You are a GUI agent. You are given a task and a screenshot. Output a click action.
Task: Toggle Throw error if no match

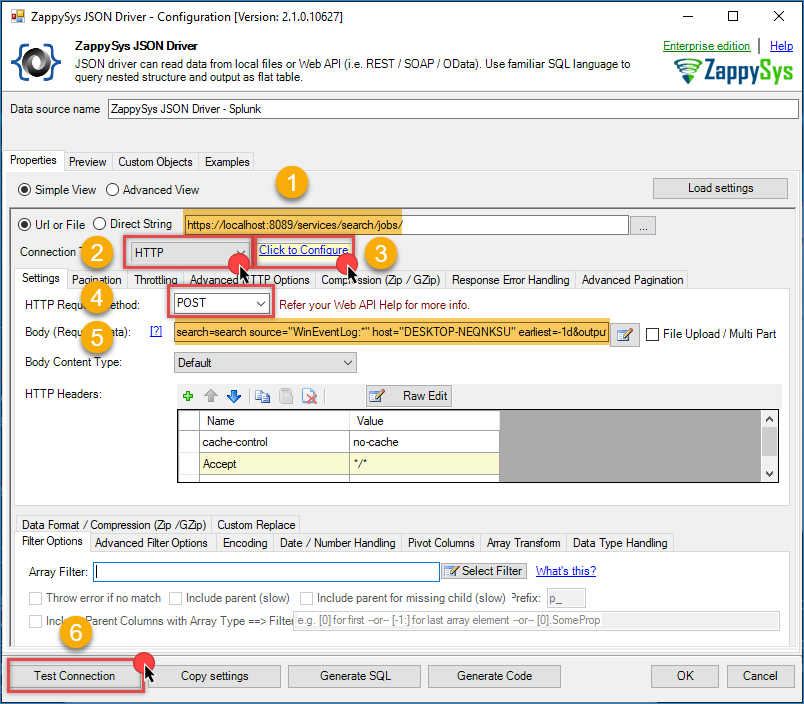(35, 598)
